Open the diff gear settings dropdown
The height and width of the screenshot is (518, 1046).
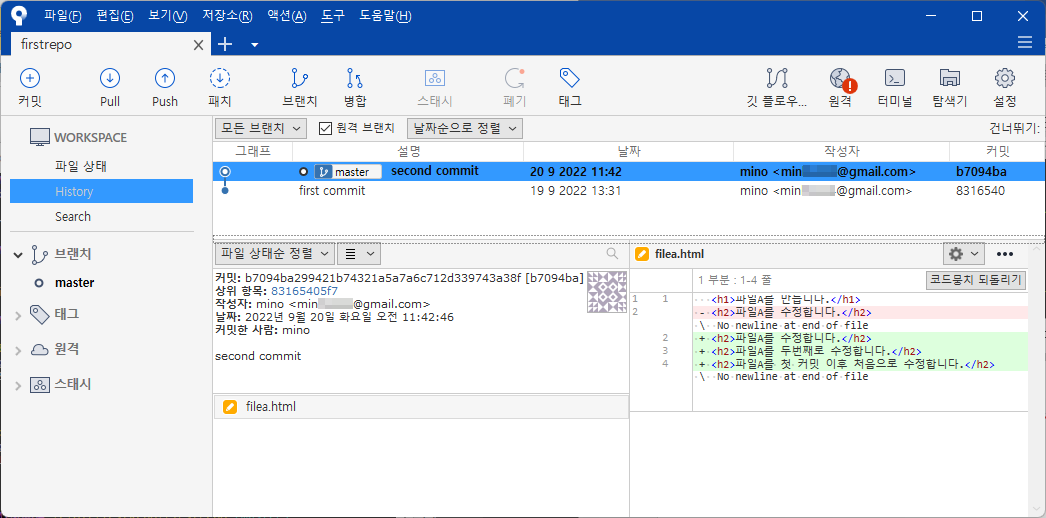pyautogui.click(x=964, y=254)
